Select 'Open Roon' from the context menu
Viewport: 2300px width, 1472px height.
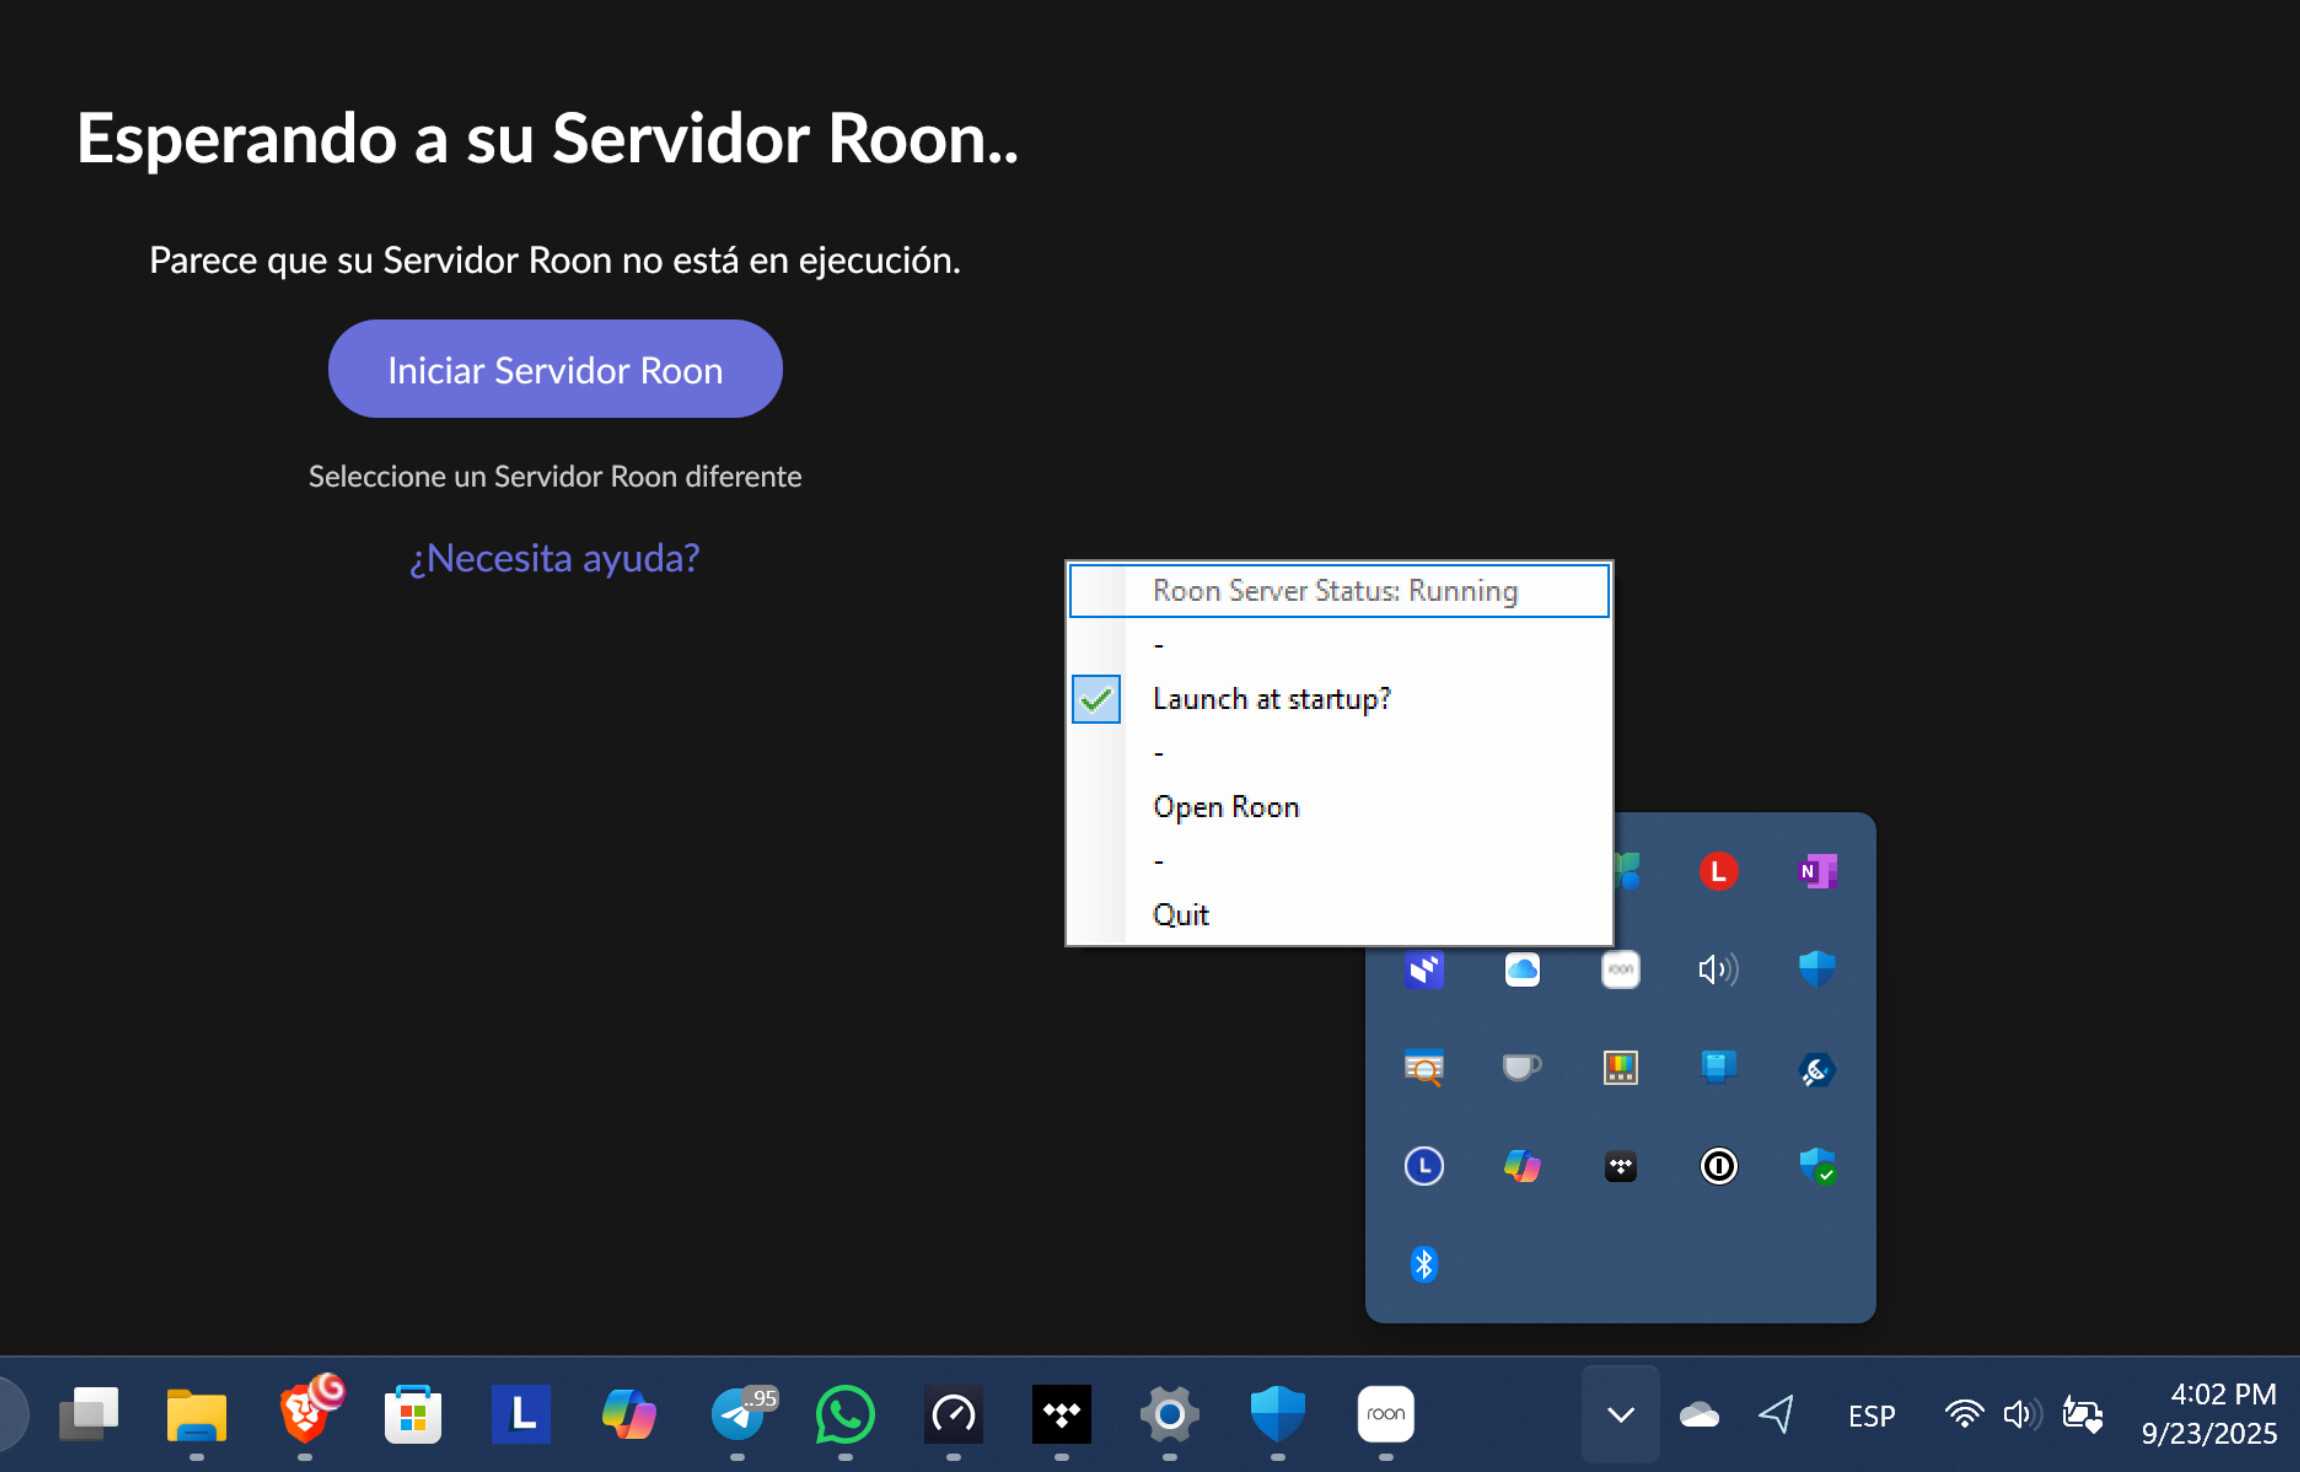click(1225, 806)
